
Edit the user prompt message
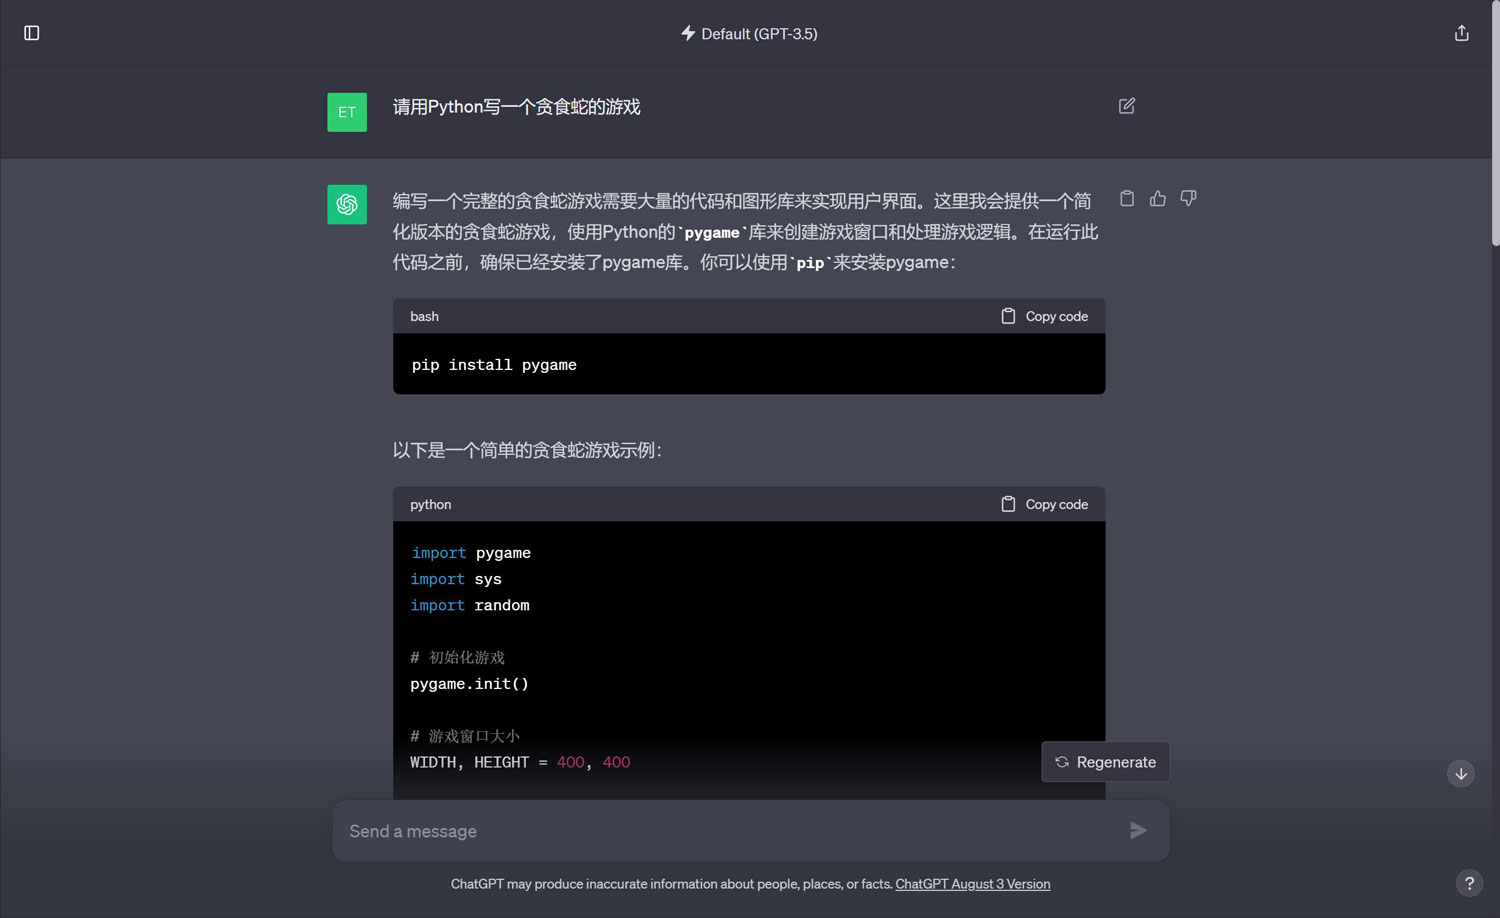pos(1126,106)
